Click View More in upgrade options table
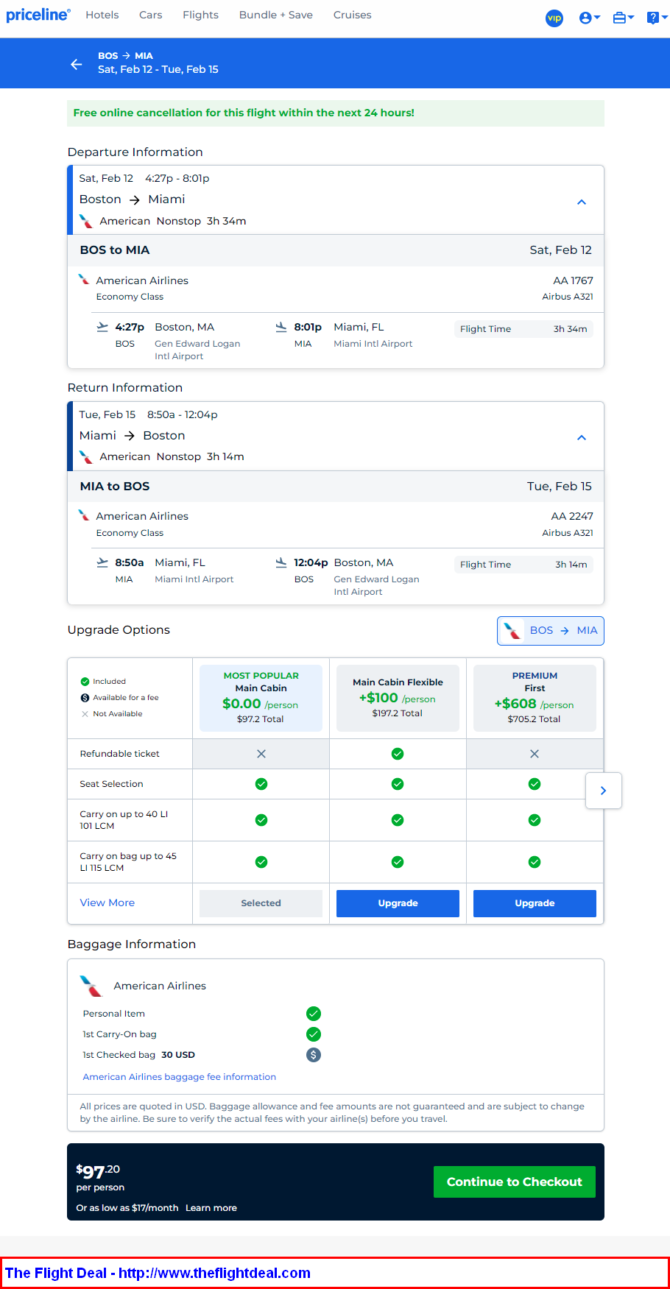This screenshot has height=1289, width=670. point(107,903)
